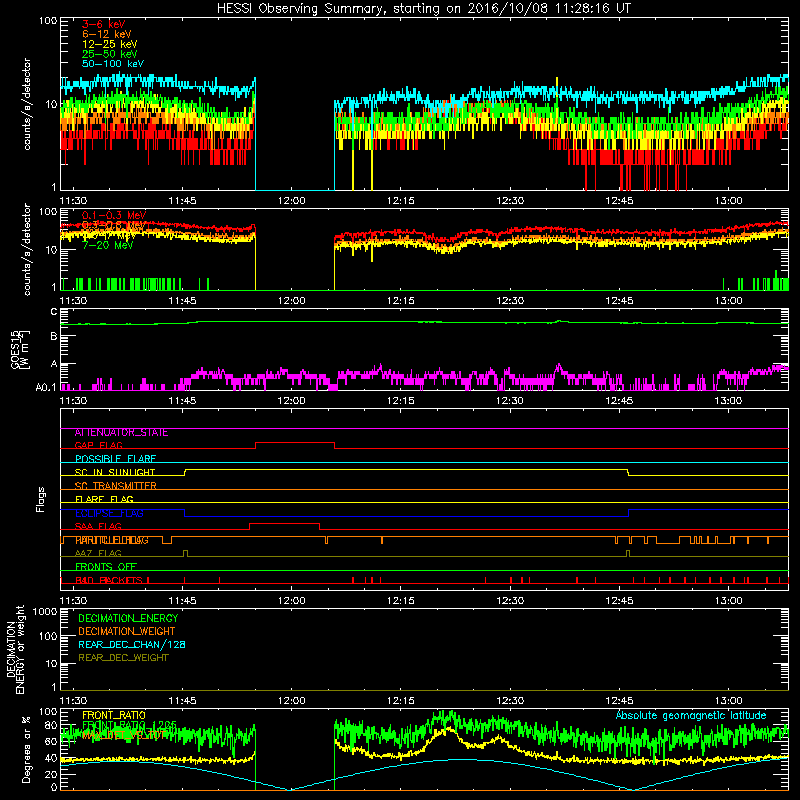
Task: Select the DECIMATION_WEIGHT legend label
Action: click(x=127, y=632)
